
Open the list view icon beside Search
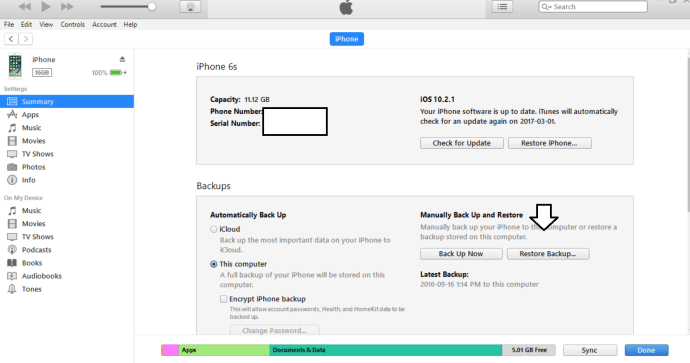click(502, 7)
